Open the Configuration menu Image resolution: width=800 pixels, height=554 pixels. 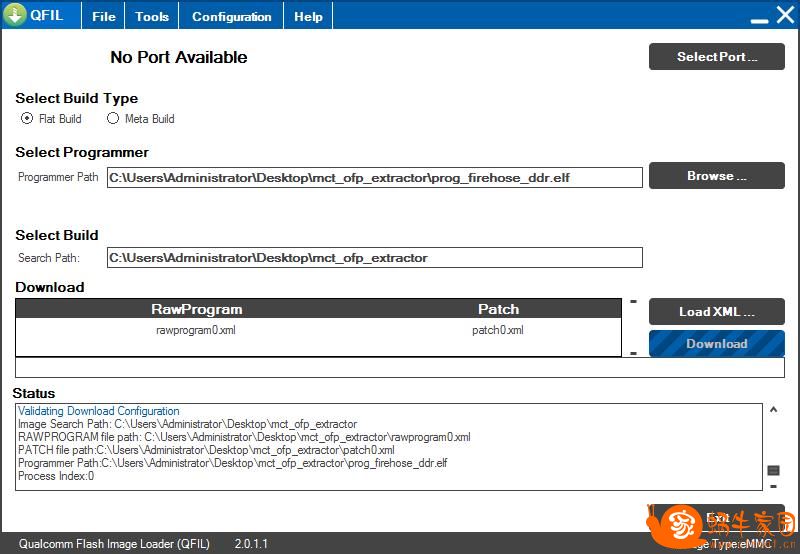click(232, 16)
